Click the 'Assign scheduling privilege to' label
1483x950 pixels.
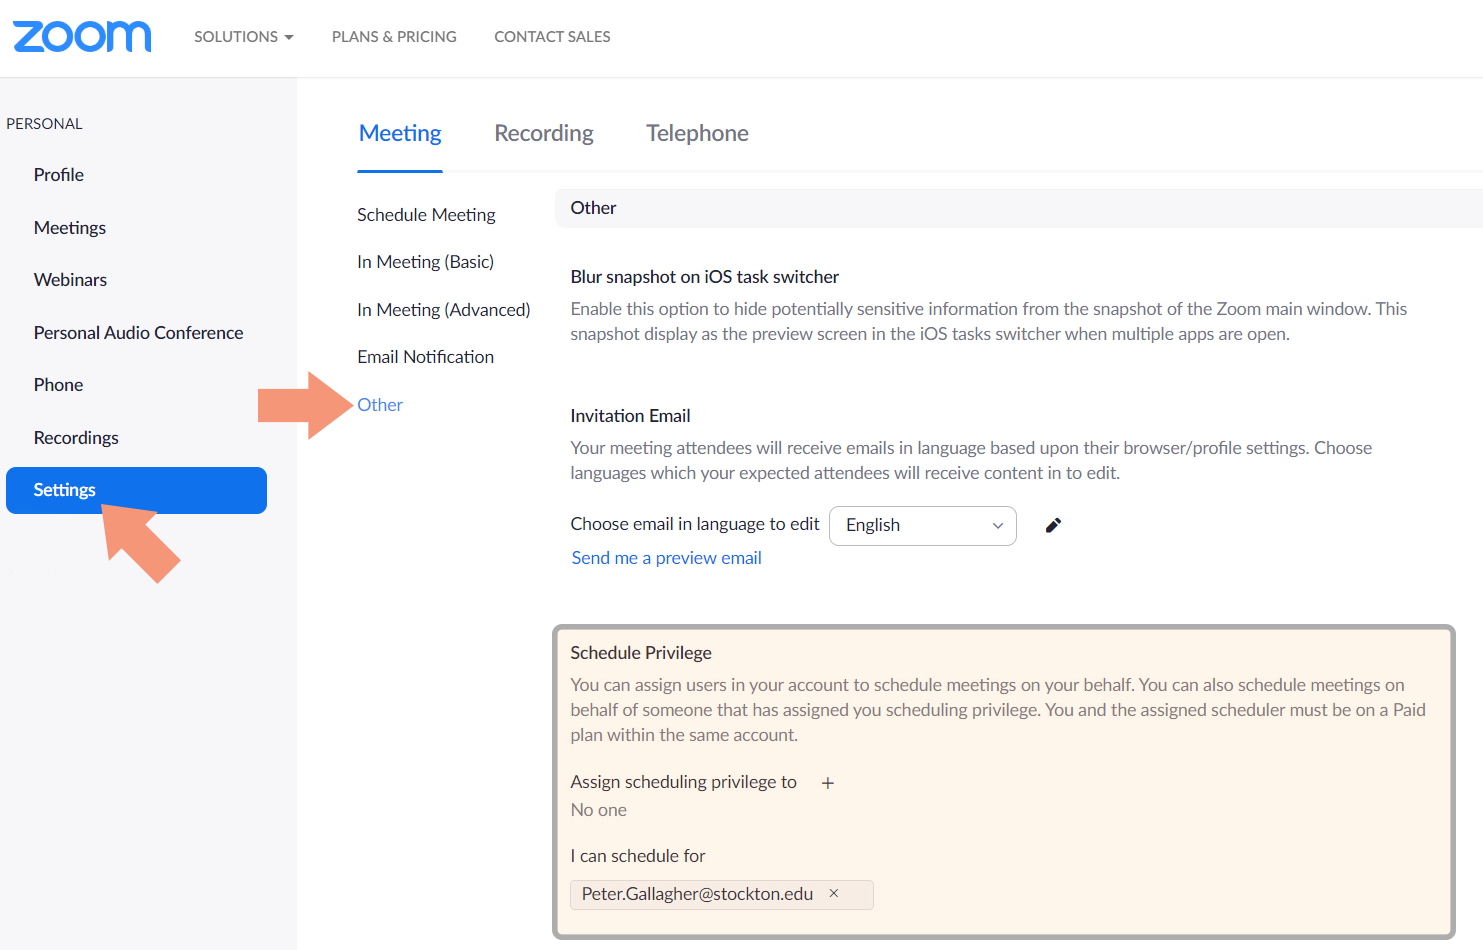click(x=684, y=782)
